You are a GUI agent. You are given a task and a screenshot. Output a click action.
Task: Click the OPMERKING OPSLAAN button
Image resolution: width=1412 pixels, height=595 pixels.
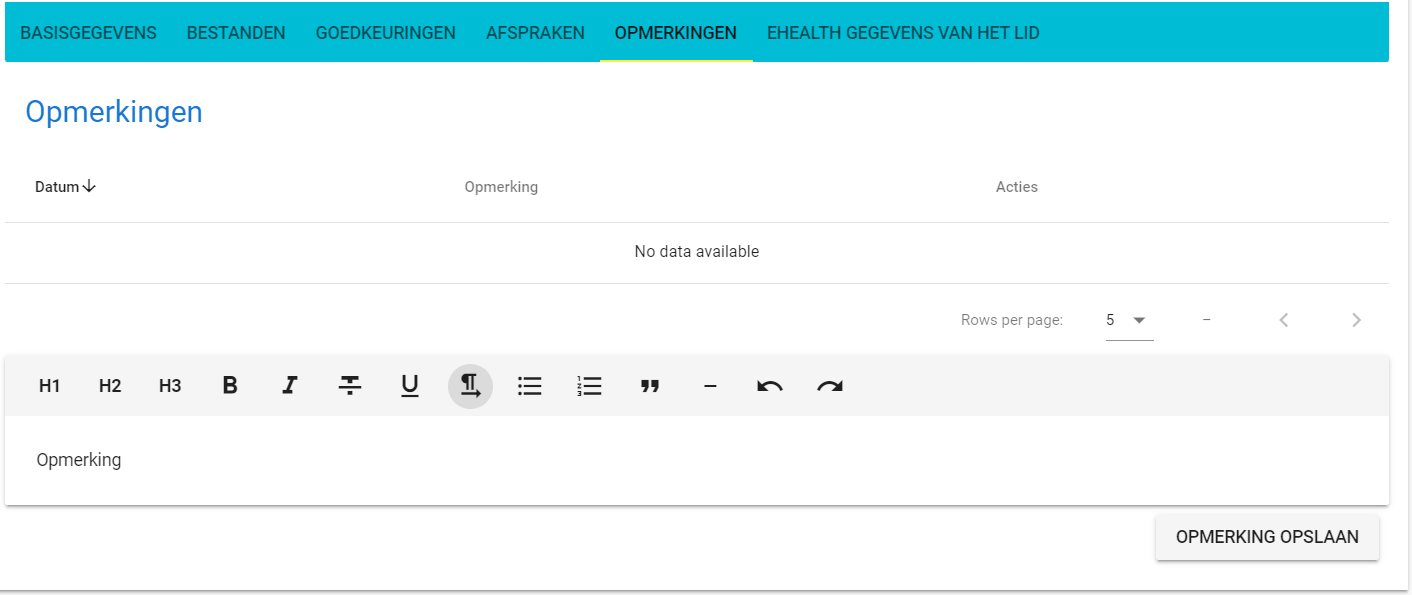coord(1267,536)
